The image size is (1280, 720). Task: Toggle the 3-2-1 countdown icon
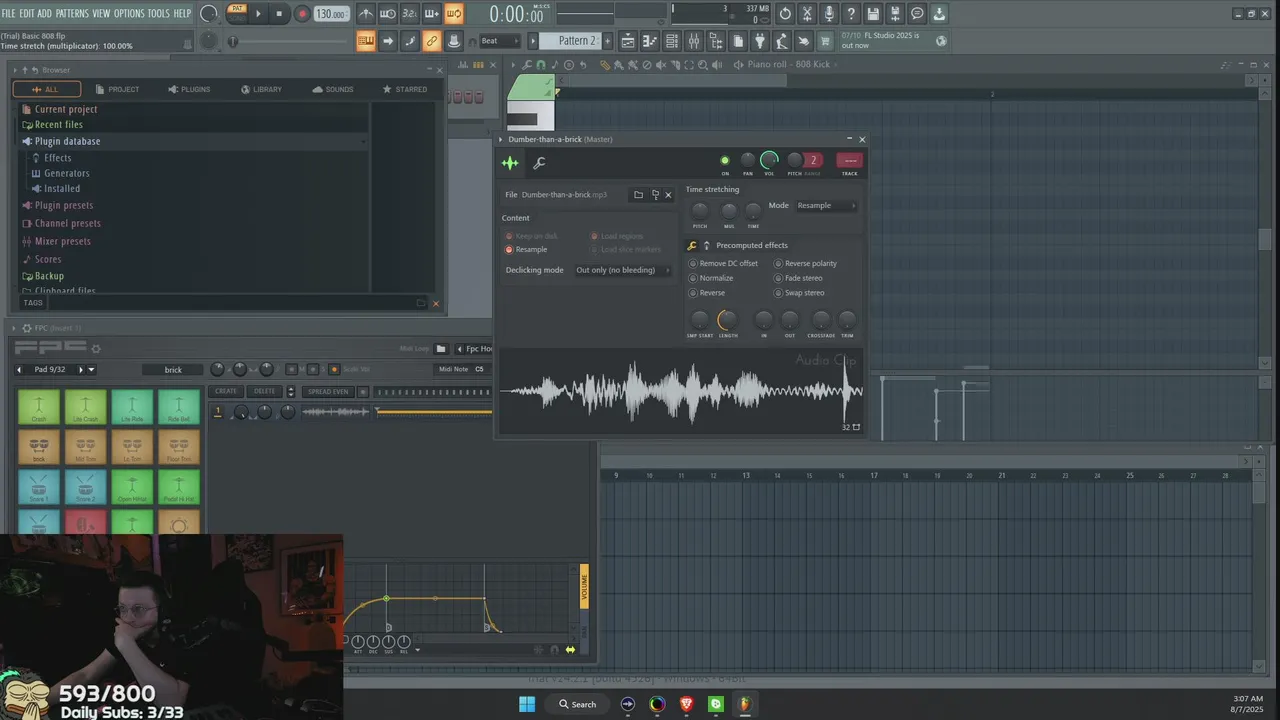tap(410, 14)
